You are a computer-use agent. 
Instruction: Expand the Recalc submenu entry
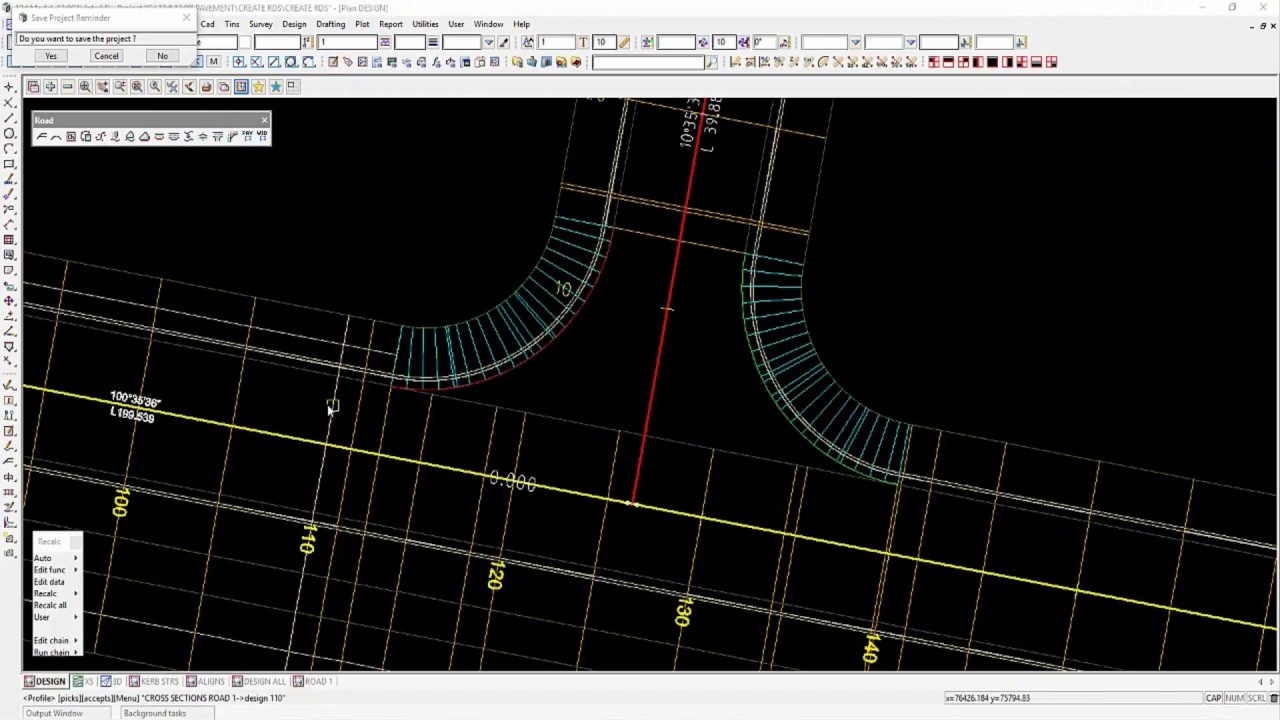56,594
